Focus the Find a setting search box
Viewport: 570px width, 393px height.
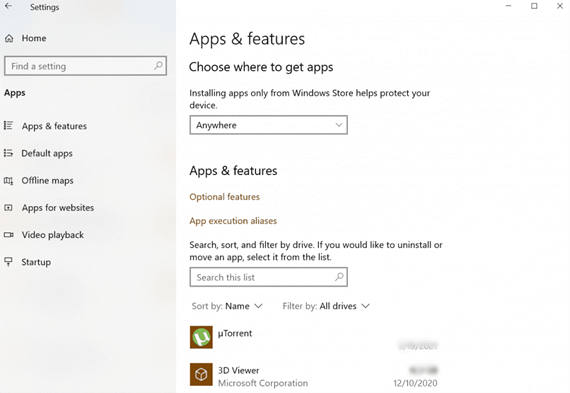(85, 66)
